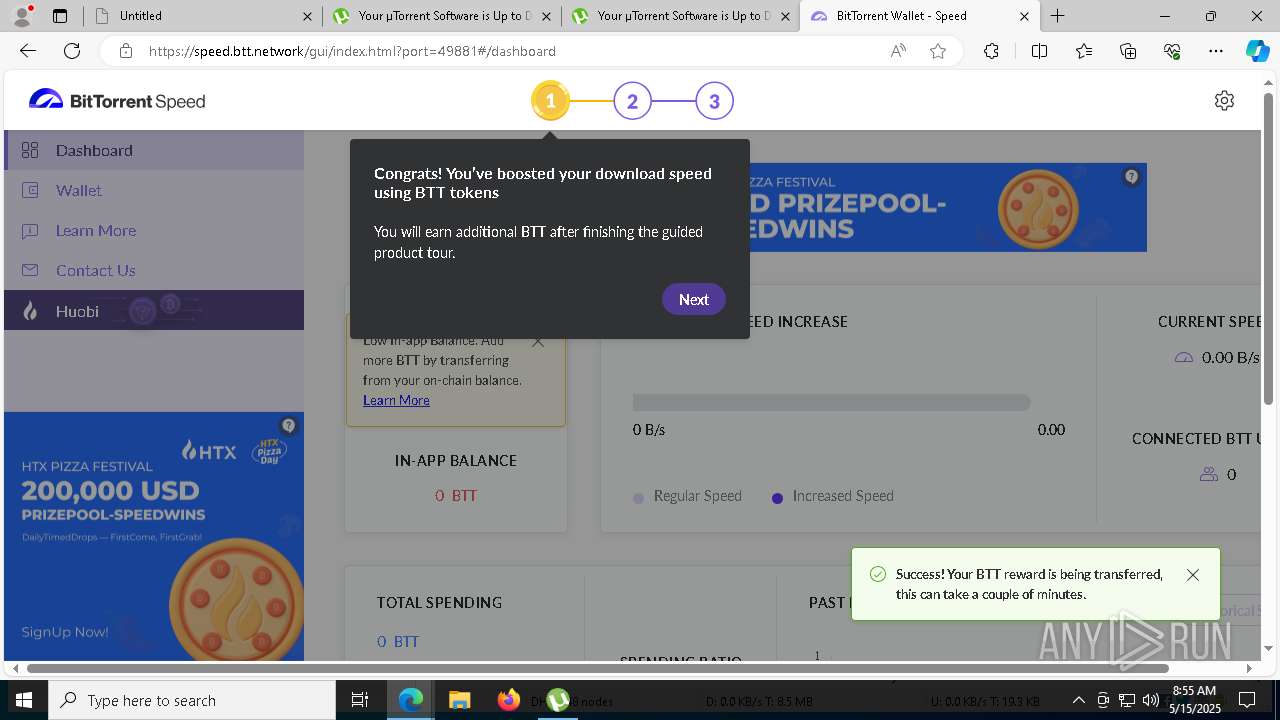
Task: Open Copilot icon in Edge
Action: [1257, 51]
